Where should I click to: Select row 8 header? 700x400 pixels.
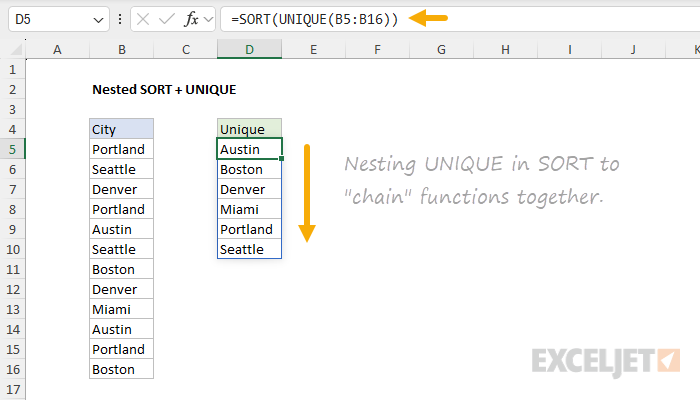[12, 209]
